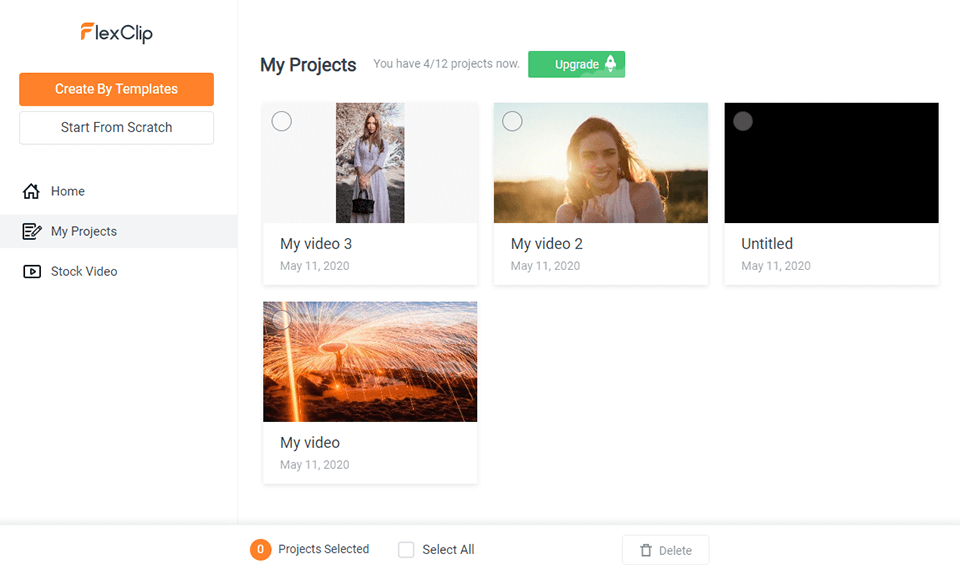Click the FlexClip logo
The width and height of the screenshot is (960, 574).
tap(116, 33)
